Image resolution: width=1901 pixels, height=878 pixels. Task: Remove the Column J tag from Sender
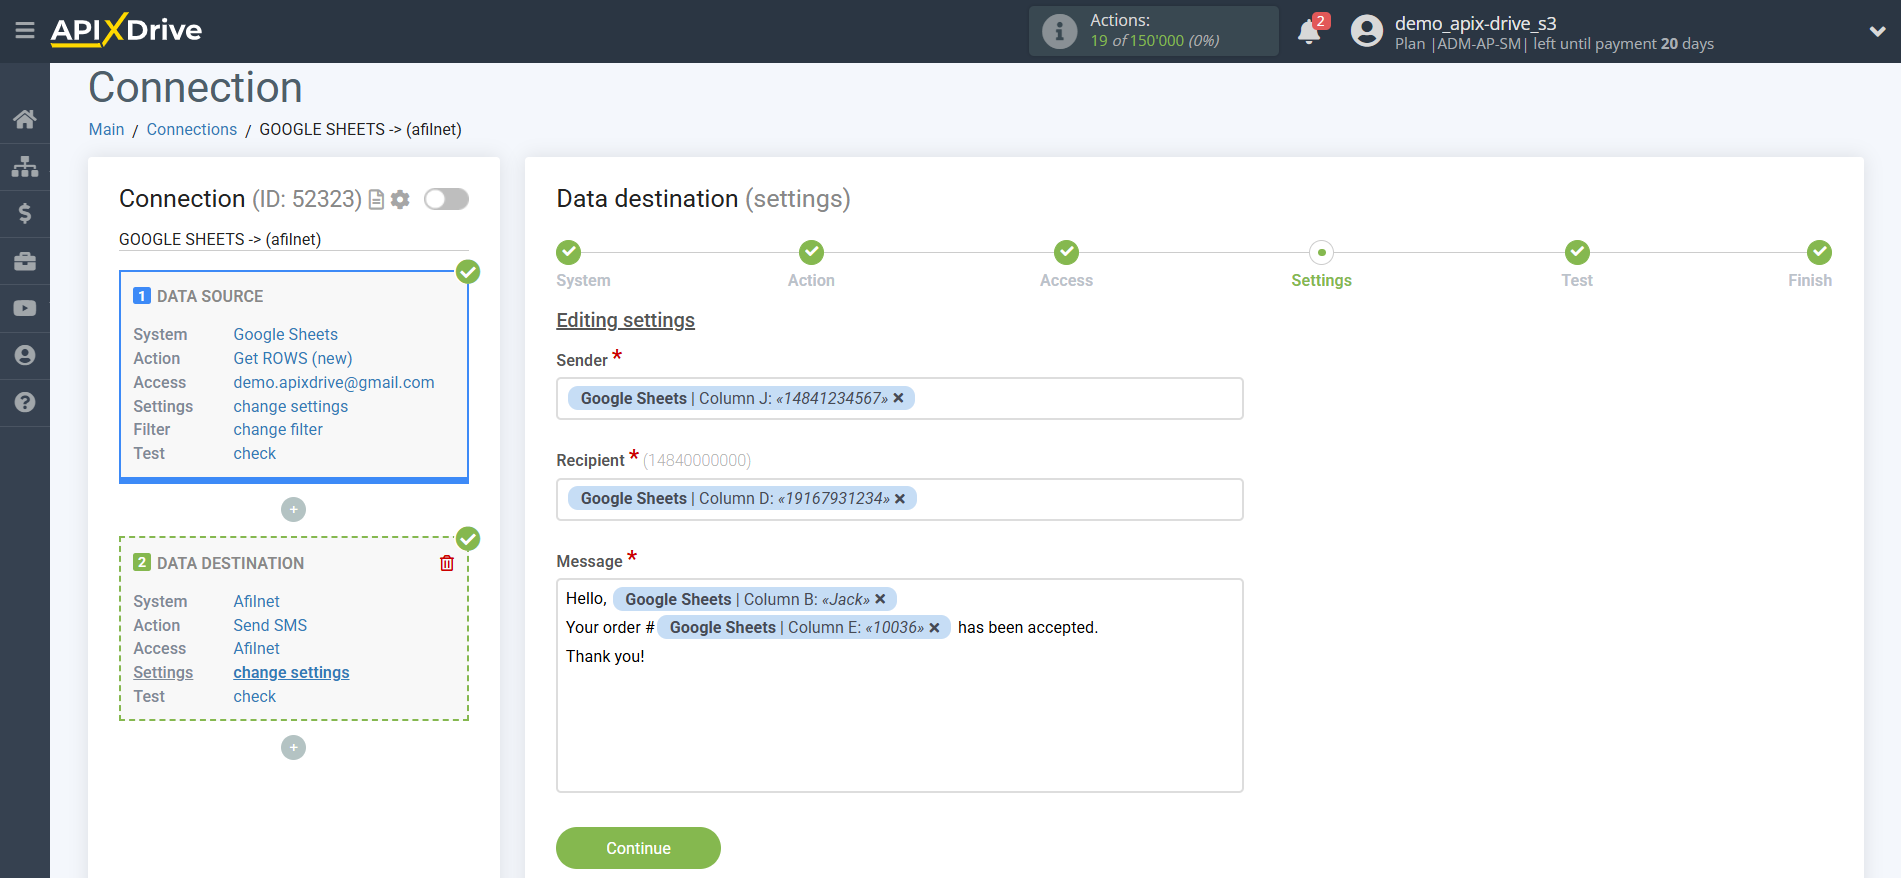[x=898, y=398]
